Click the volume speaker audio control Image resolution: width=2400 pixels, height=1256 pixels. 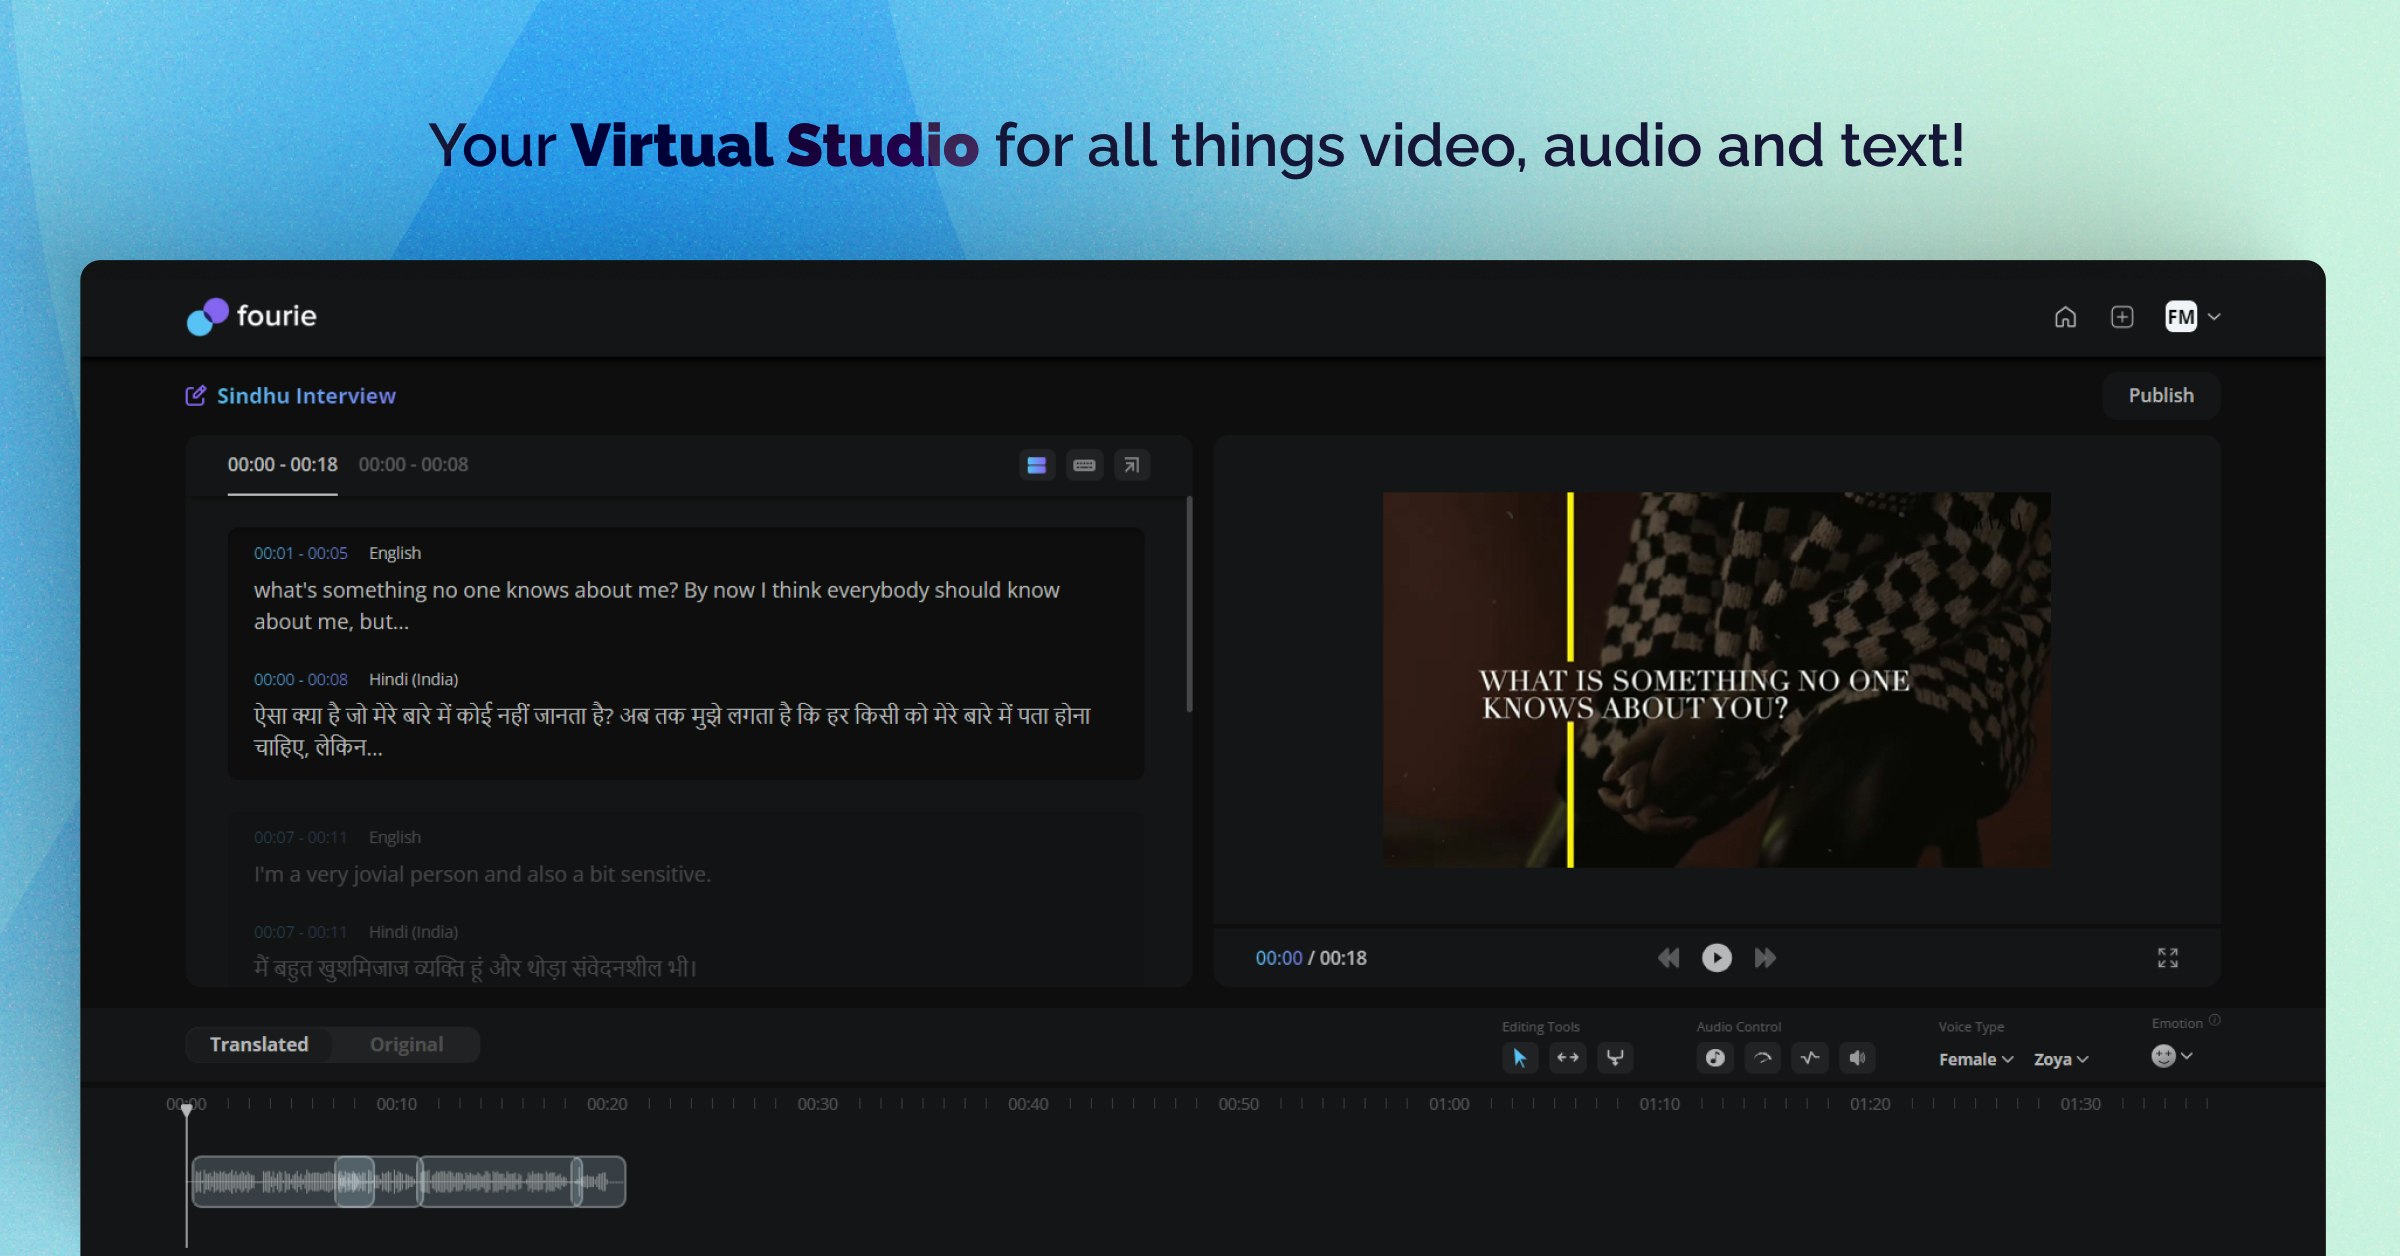coord(1857,1058)
